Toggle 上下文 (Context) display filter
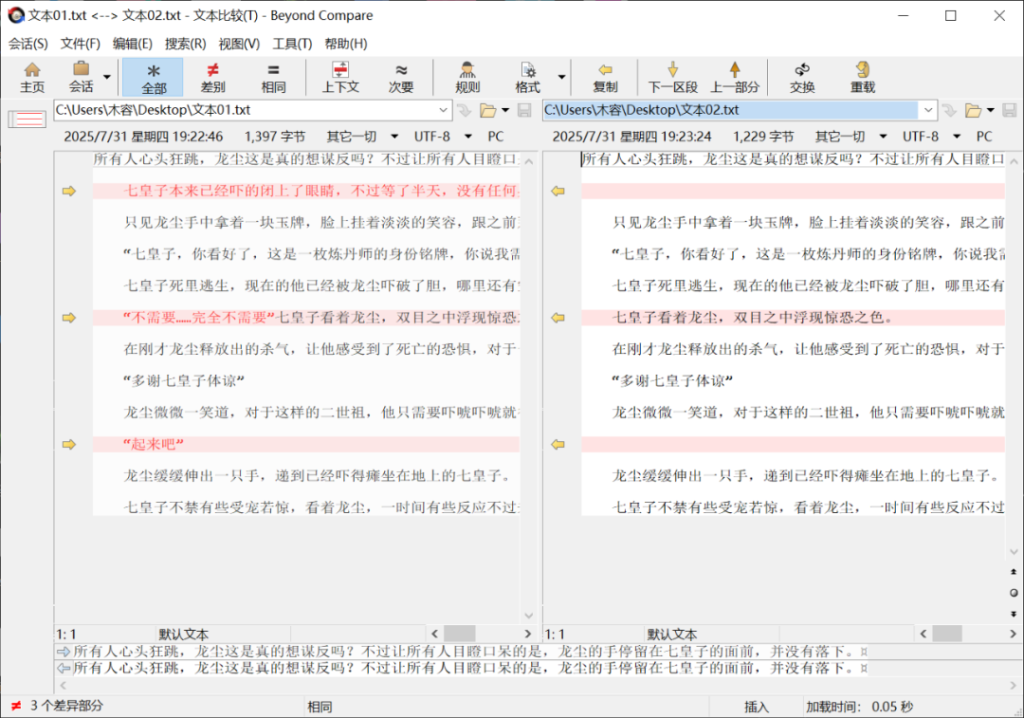The width and height of the screenshot is (1024, 718). pos(340,77)
